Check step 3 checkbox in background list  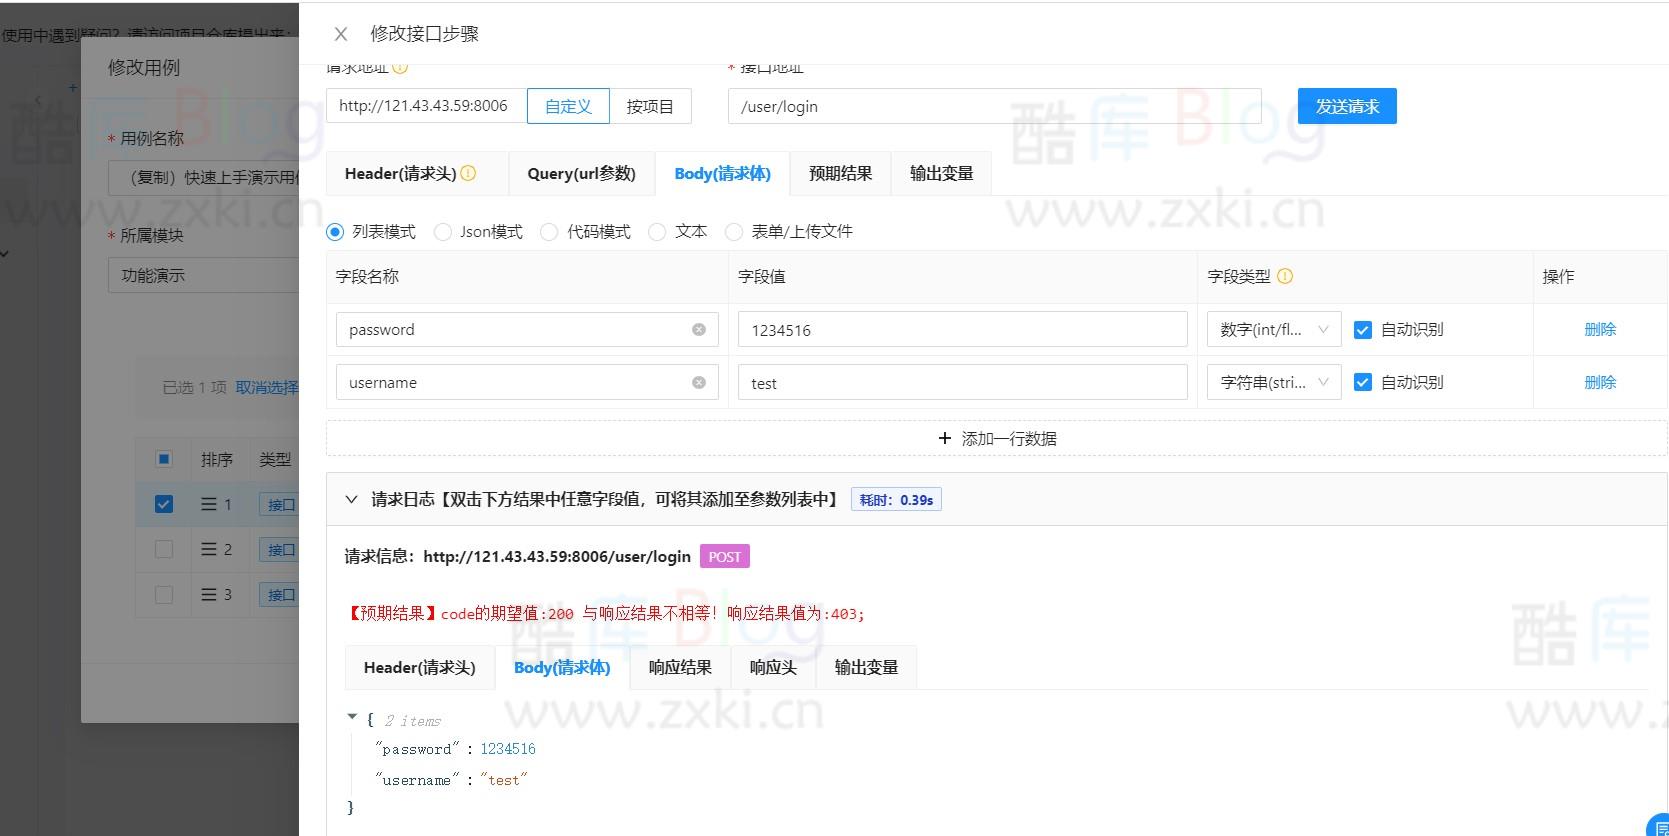click(x=164, y=594)
